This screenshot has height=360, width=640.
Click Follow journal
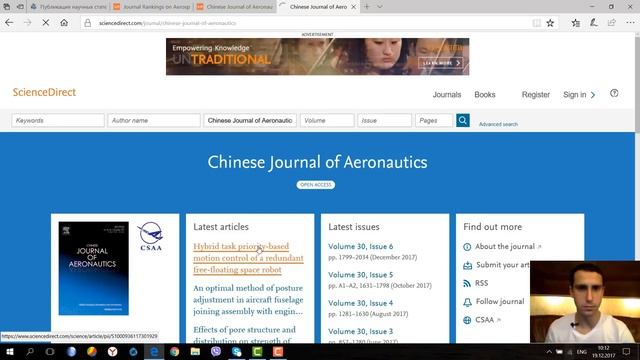point(494,302)
